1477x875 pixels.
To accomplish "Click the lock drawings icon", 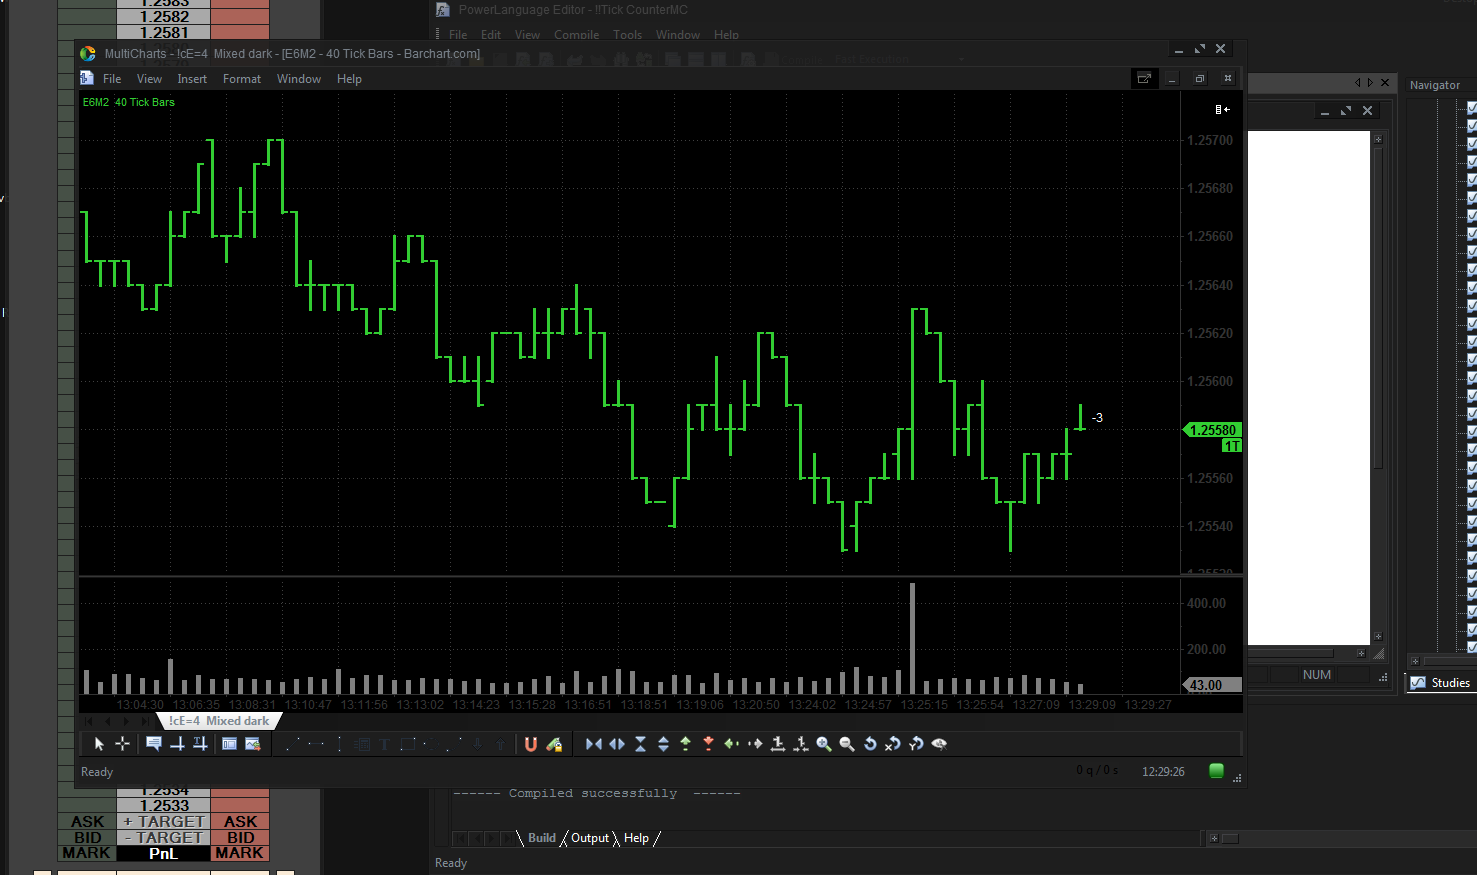I will click(x=554, y=744).
